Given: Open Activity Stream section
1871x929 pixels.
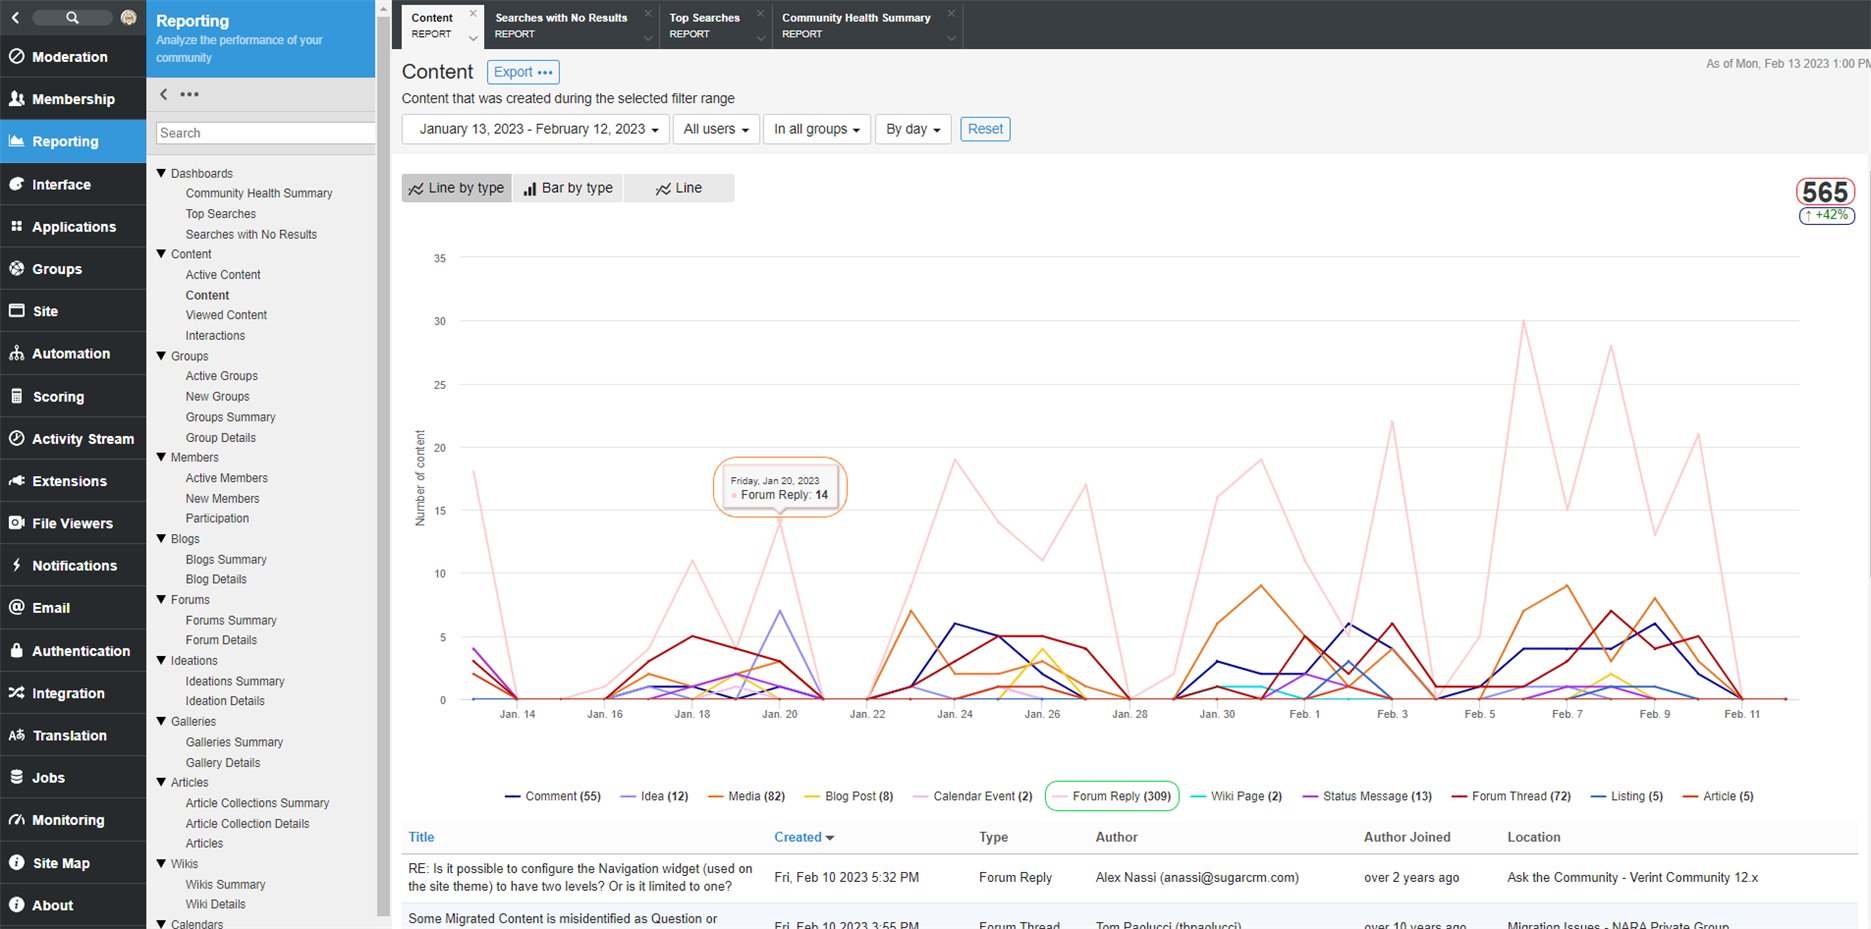Looking at the screenshot, I should 72,439.
